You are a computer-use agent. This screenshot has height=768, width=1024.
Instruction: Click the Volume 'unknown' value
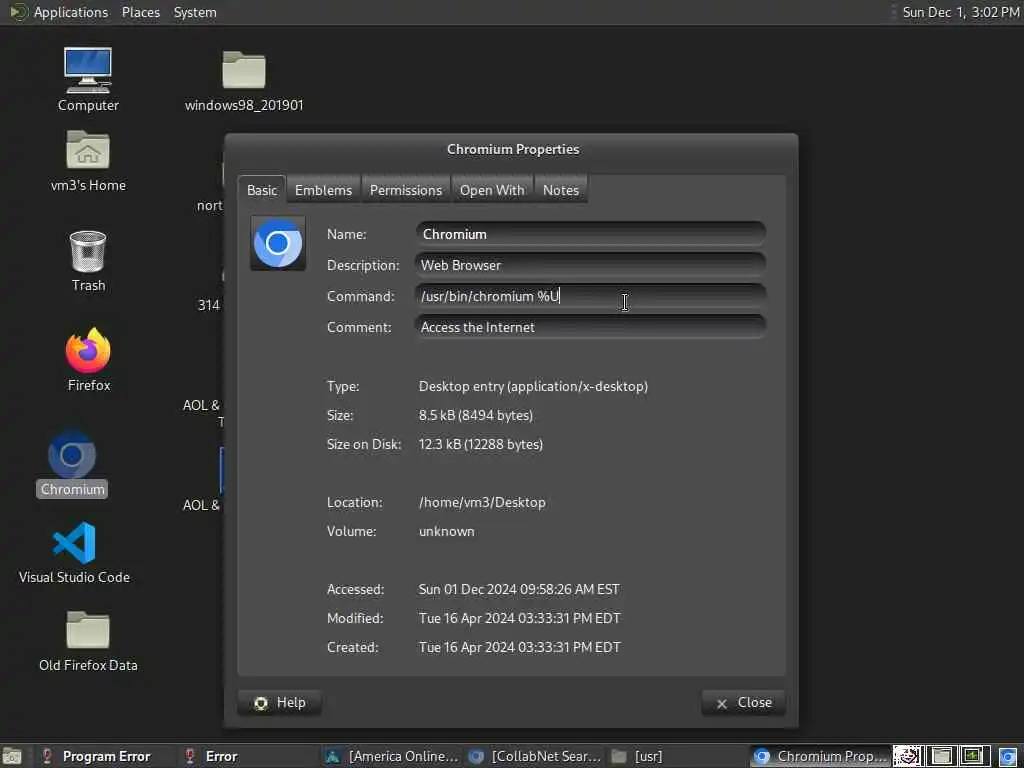click(x=447, y=531)
